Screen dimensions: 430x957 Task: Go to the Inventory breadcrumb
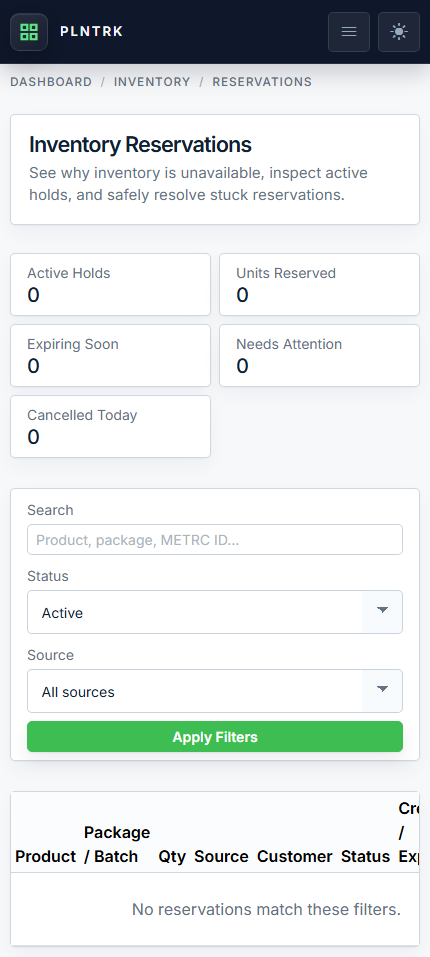(152, 82)
